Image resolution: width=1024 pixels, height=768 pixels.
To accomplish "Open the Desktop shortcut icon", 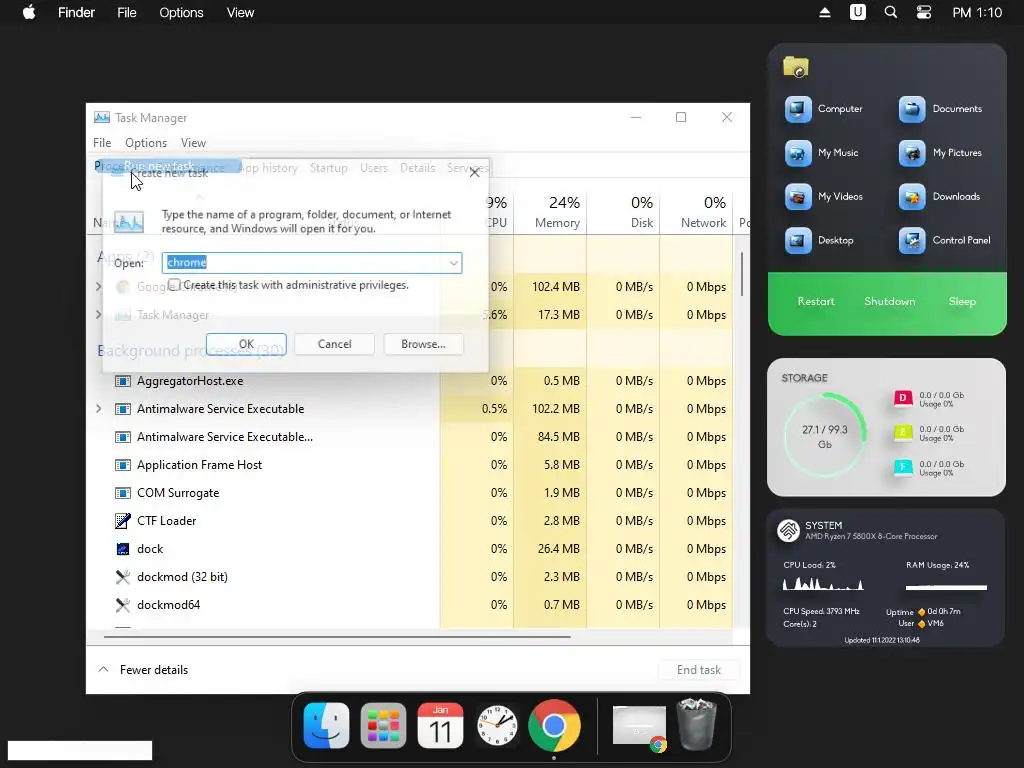I will 798,240.
